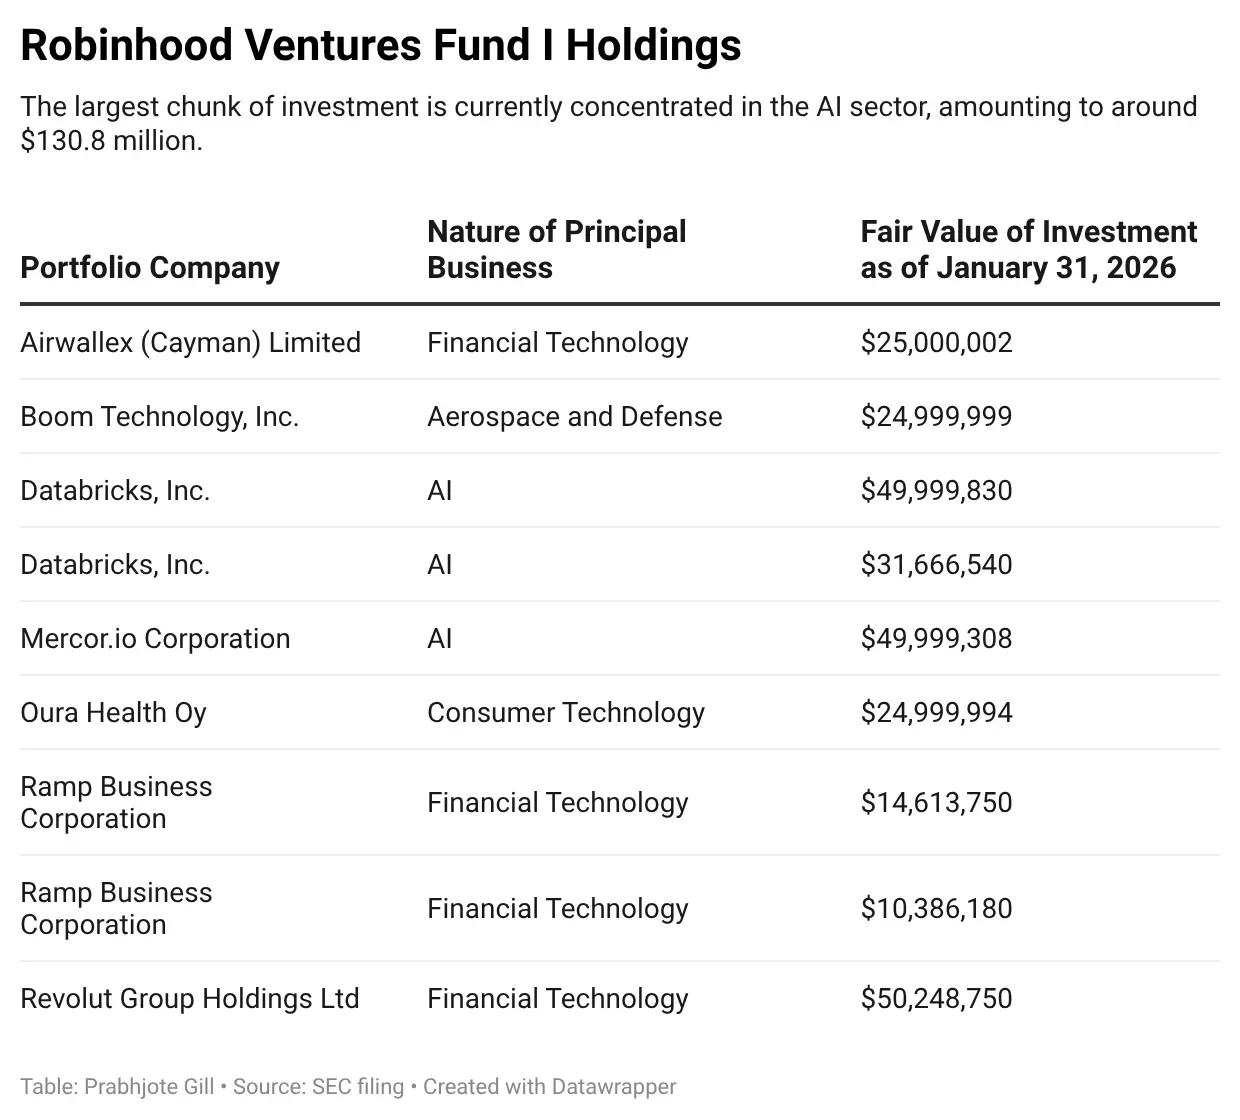Click the $25,000,002 Airwallex value
The height and width of the screenshot is (1120, 1240).
[936, 342]
